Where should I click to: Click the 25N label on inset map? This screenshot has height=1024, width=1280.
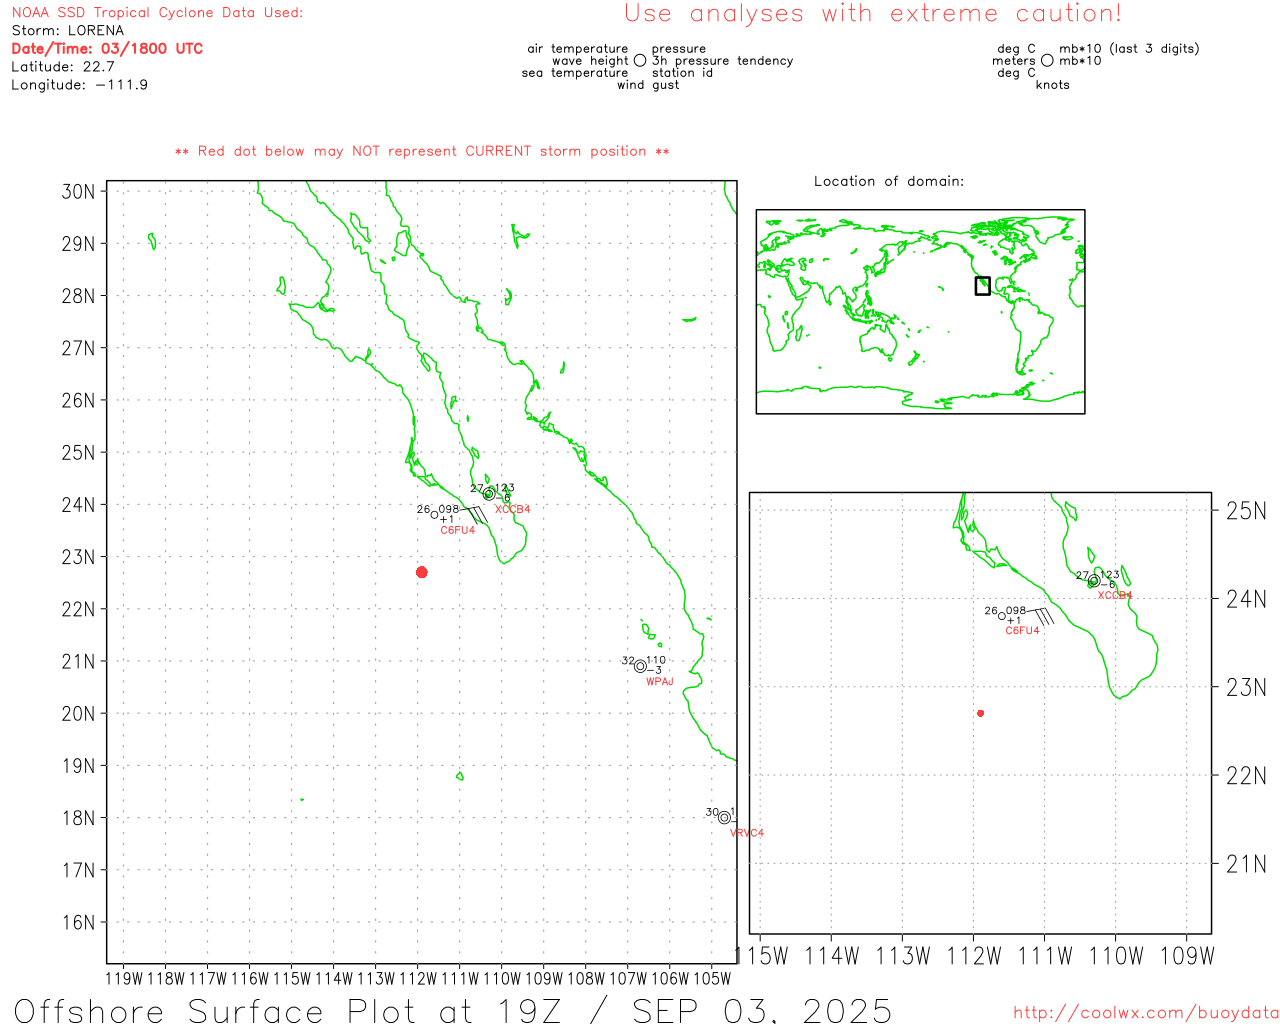point(1246,511)
